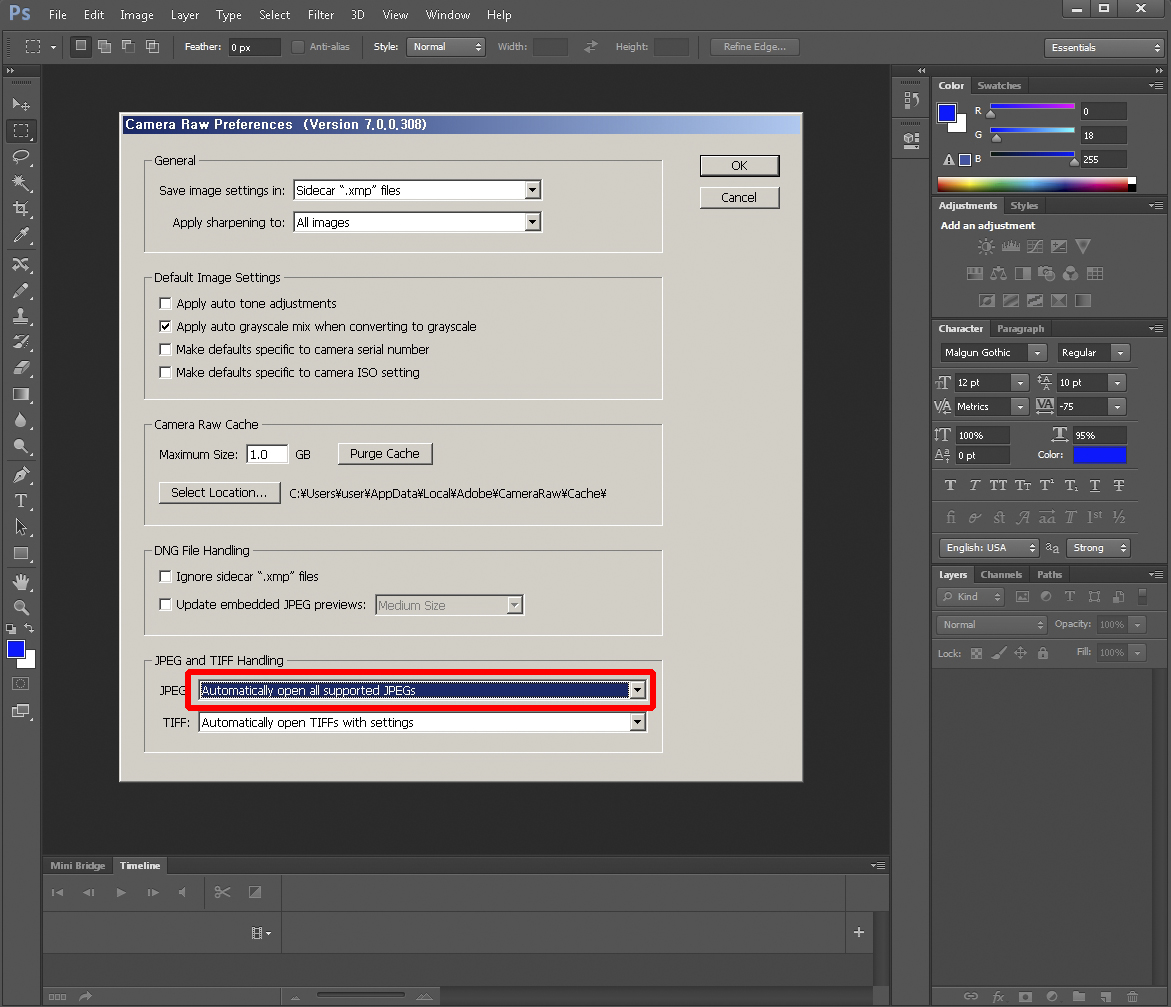This screenshot has width=1171, height=1007.
Task: Toggle Quick Mask mode icon
Action: pos(21,684)
